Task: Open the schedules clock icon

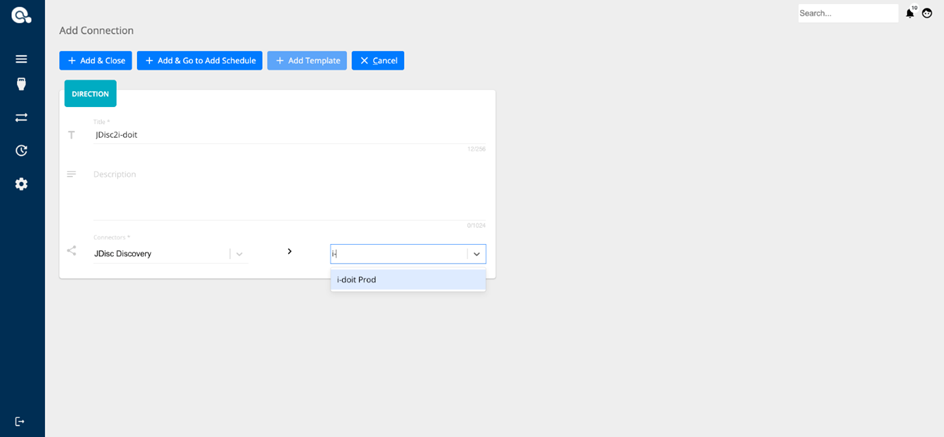Action: [21, 151]
